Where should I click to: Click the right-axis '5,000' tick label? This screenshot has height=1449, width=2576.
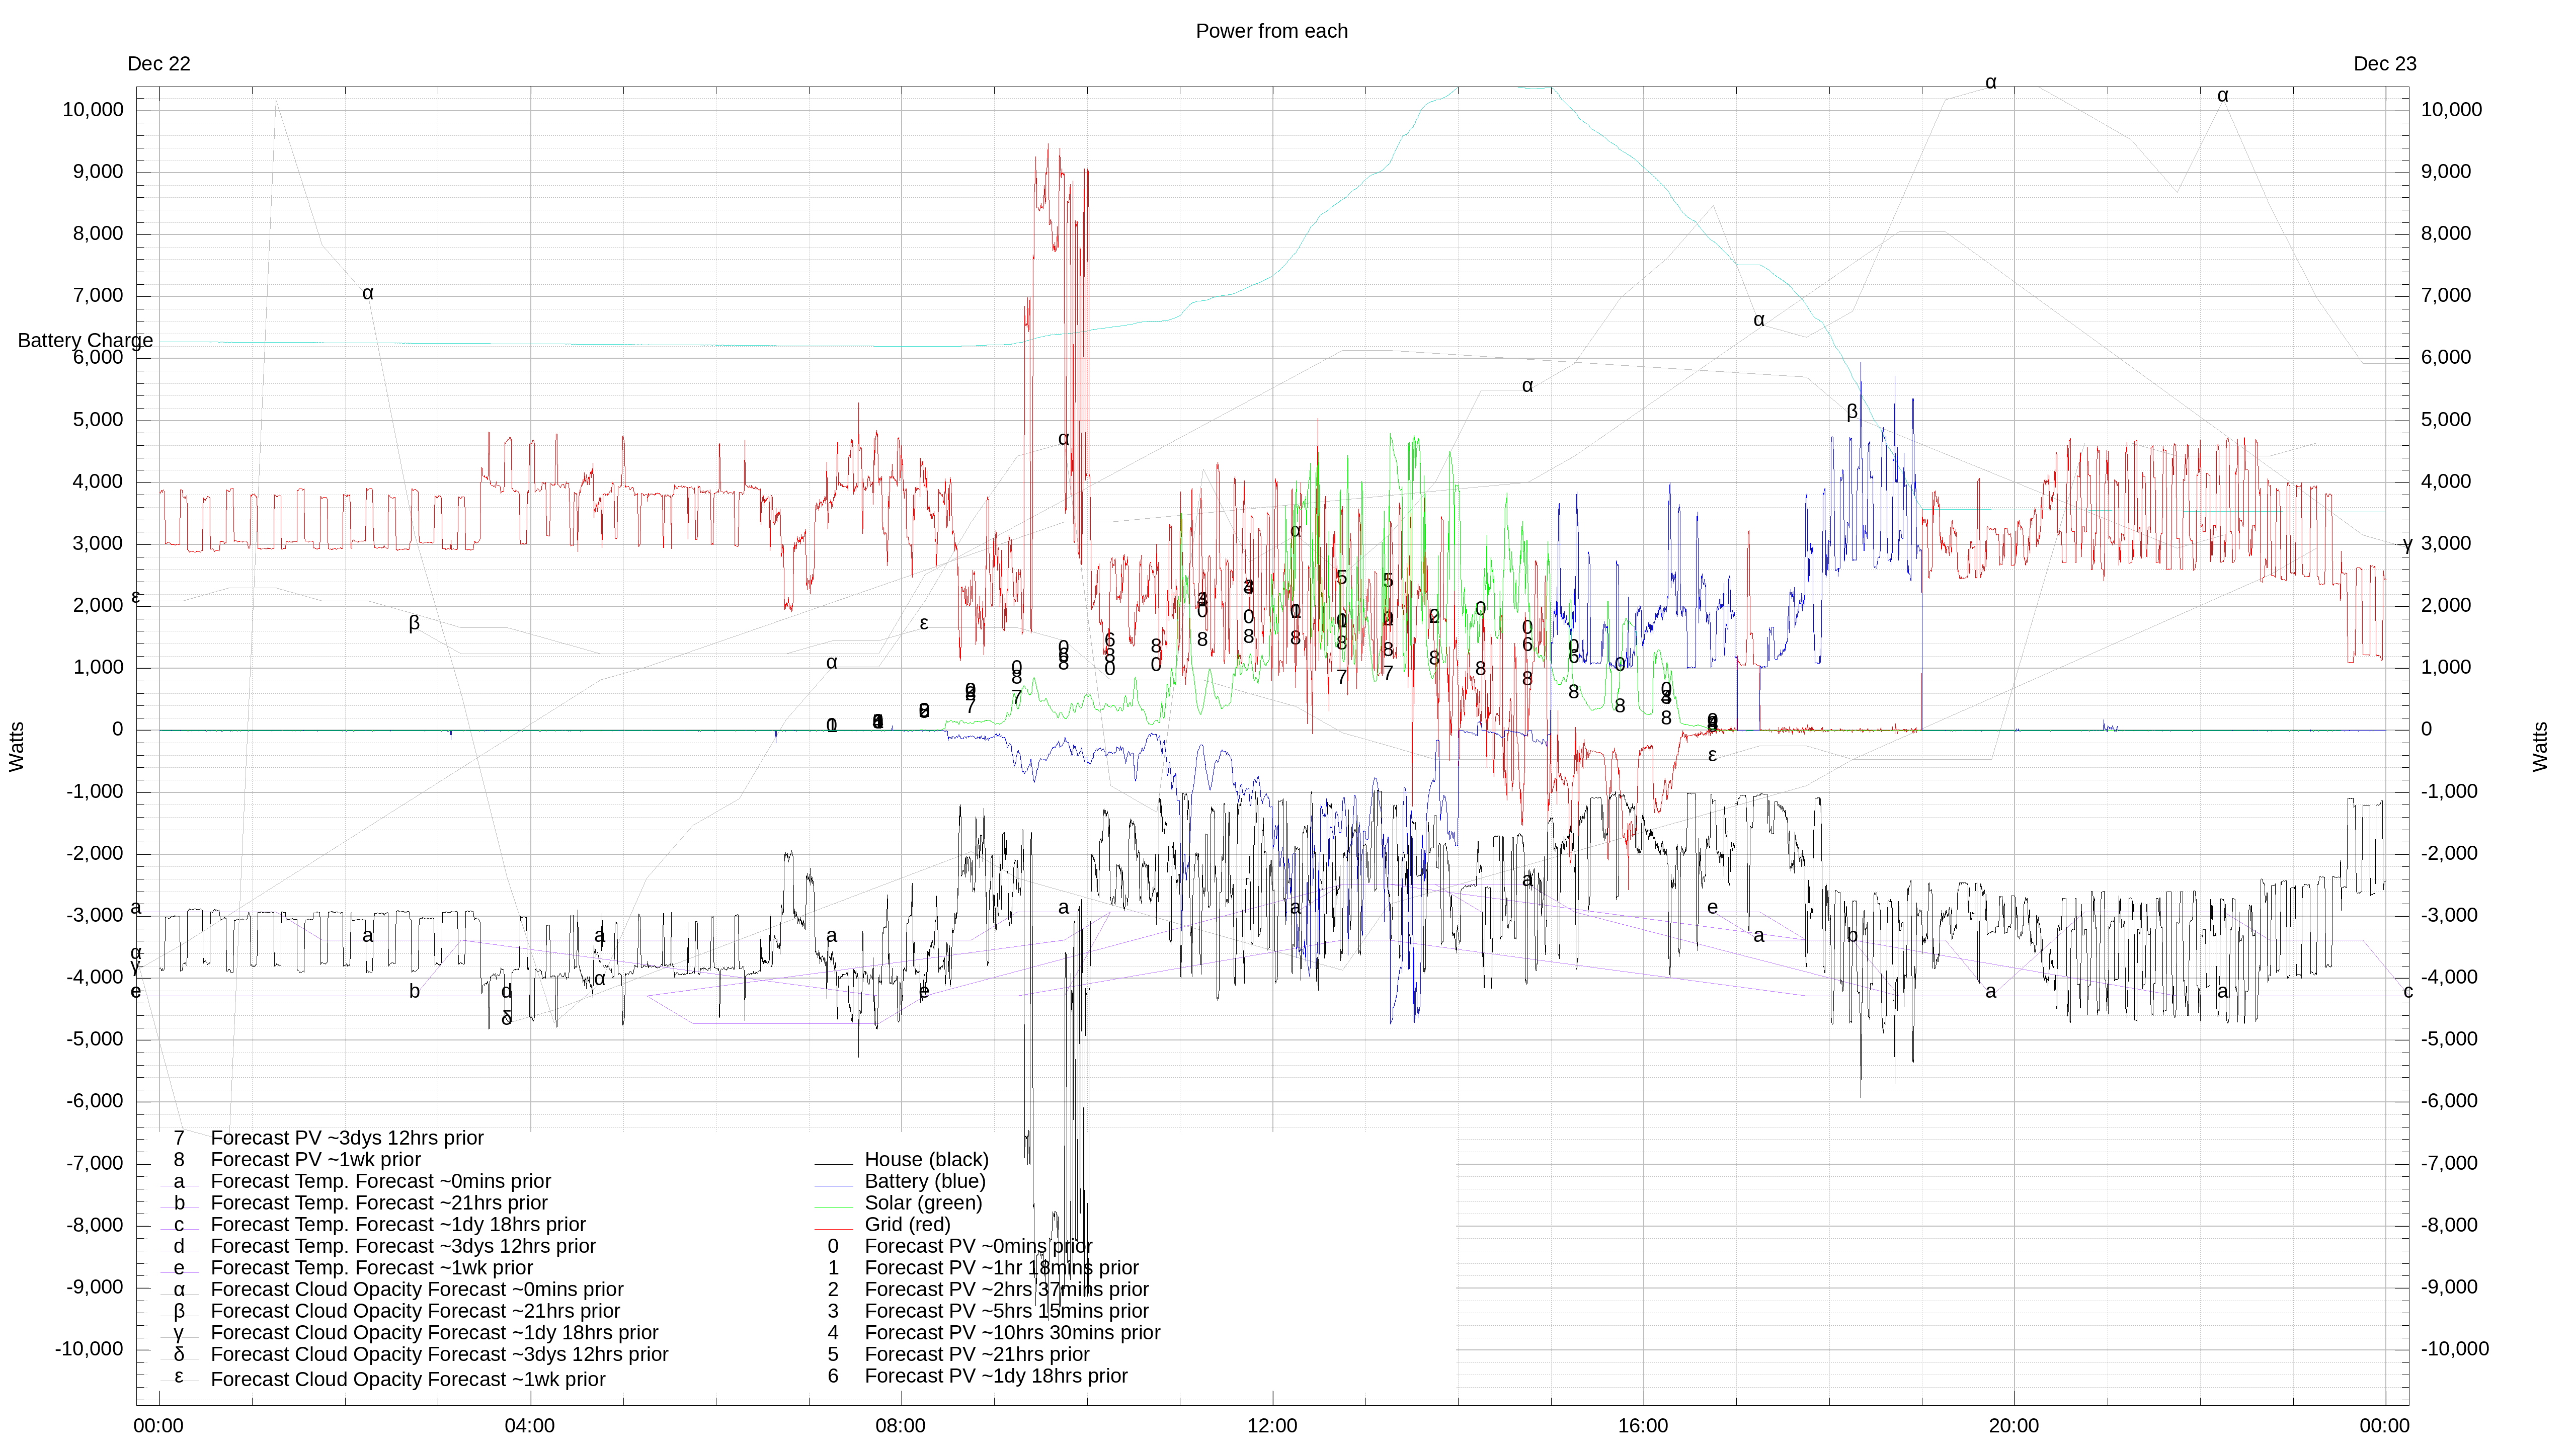2445,420
